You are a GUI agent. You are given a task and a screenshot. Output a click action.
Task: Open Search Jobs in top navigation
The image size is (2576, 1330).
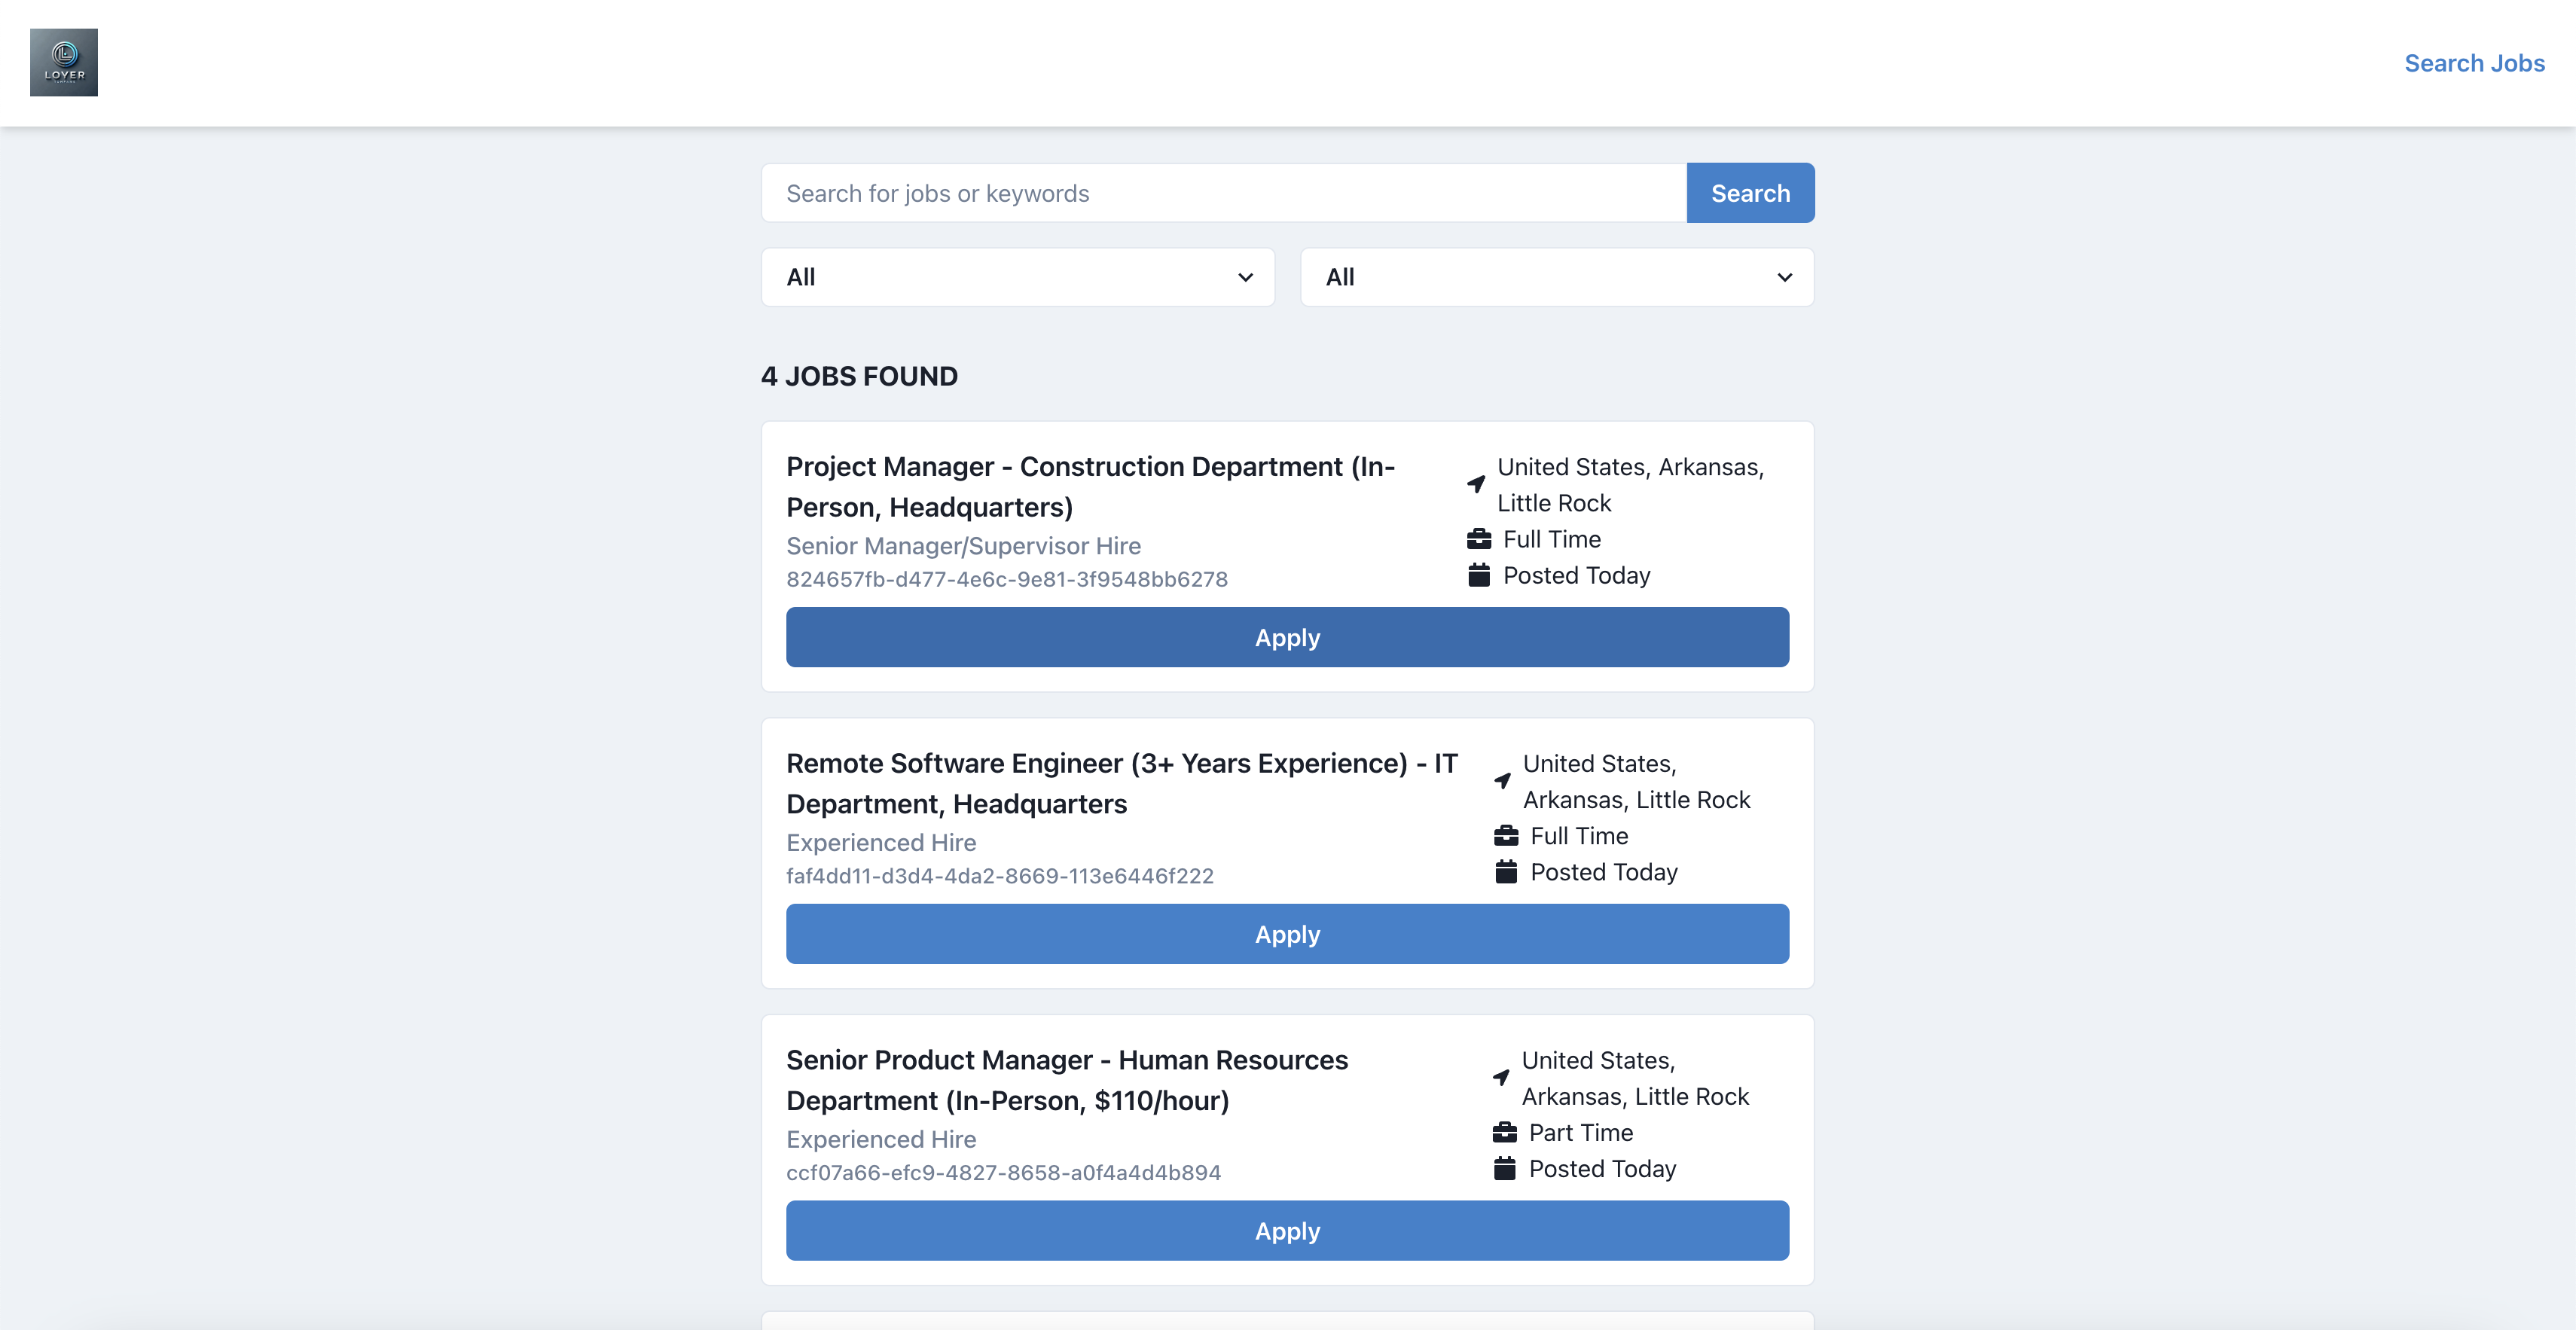2473,63
